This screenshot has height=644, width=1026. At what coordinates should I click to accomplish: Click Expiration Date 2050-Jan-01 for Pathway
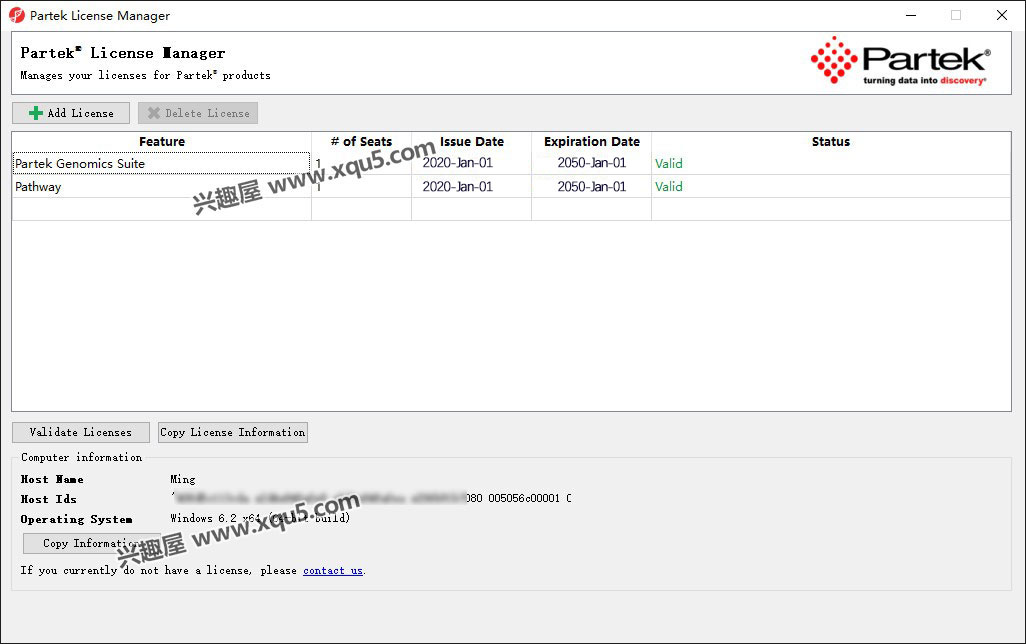(x=592, y=187)
